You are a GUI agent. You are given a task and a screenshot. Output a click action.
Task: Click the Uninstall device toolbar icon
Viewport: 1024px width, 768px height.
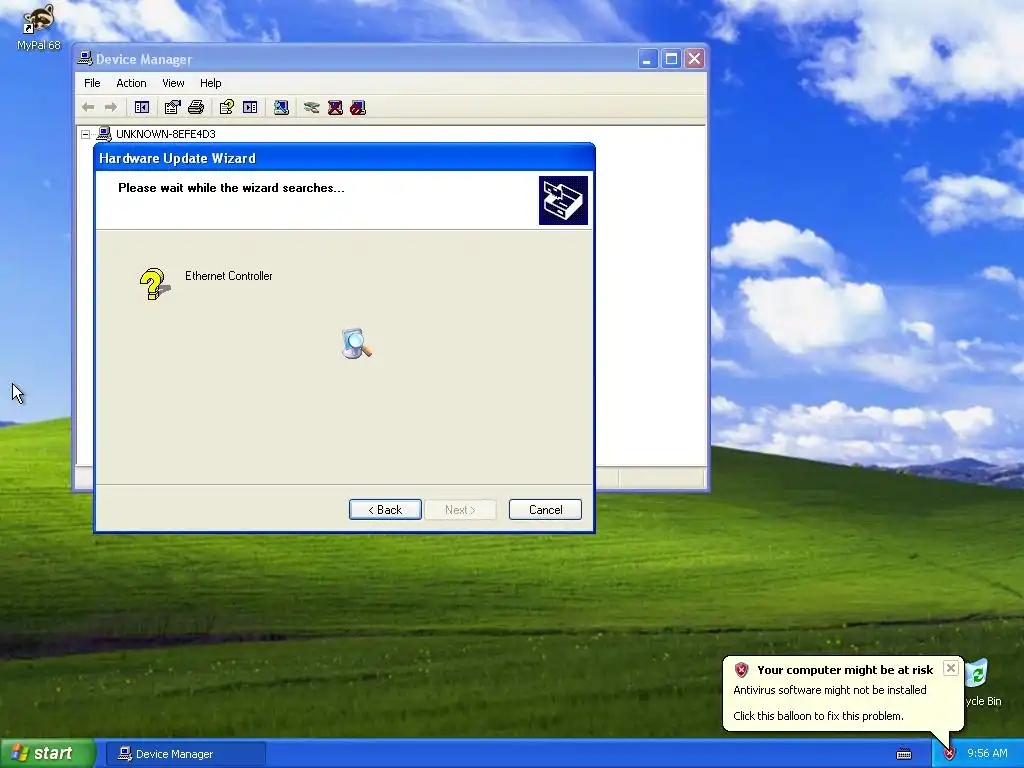pyautogui.click(x=335, y=107)
